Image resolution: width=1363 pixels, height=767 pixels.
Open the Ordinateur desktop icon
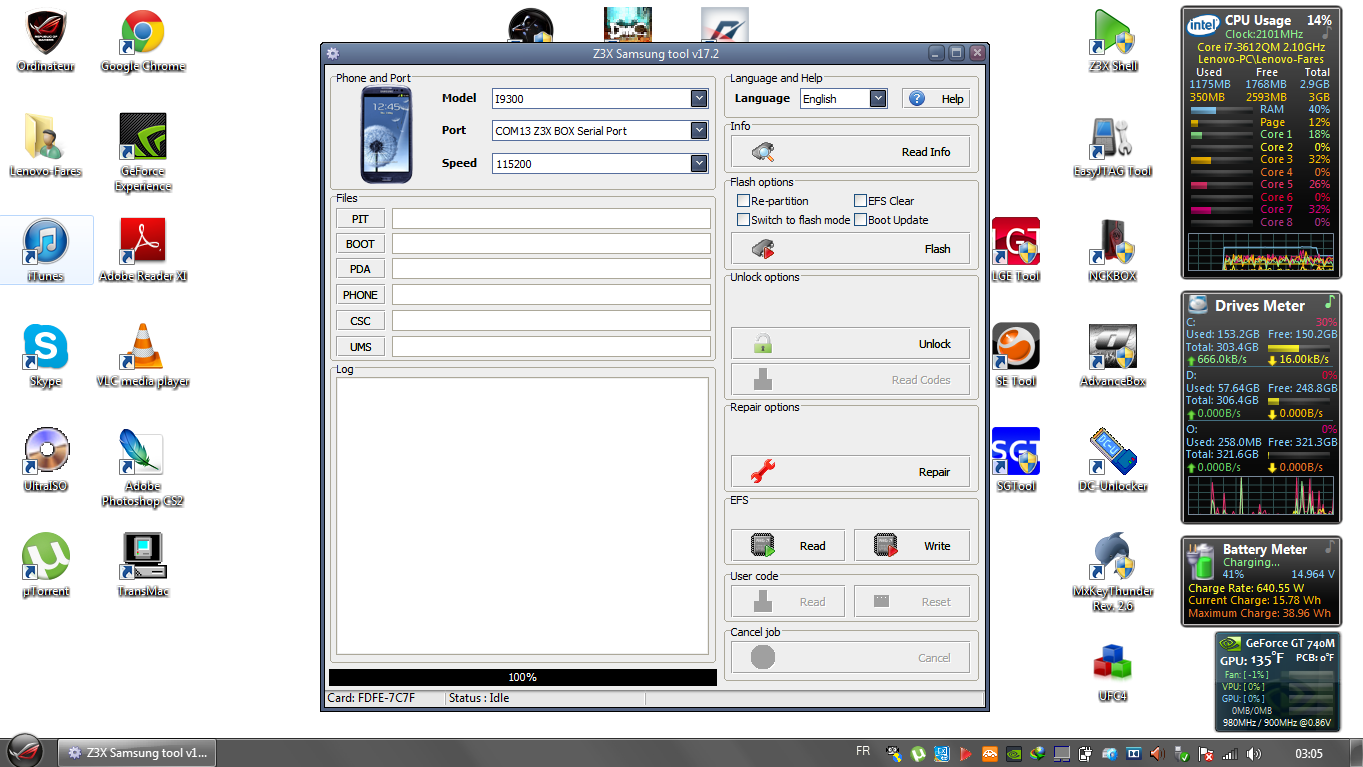46,41
